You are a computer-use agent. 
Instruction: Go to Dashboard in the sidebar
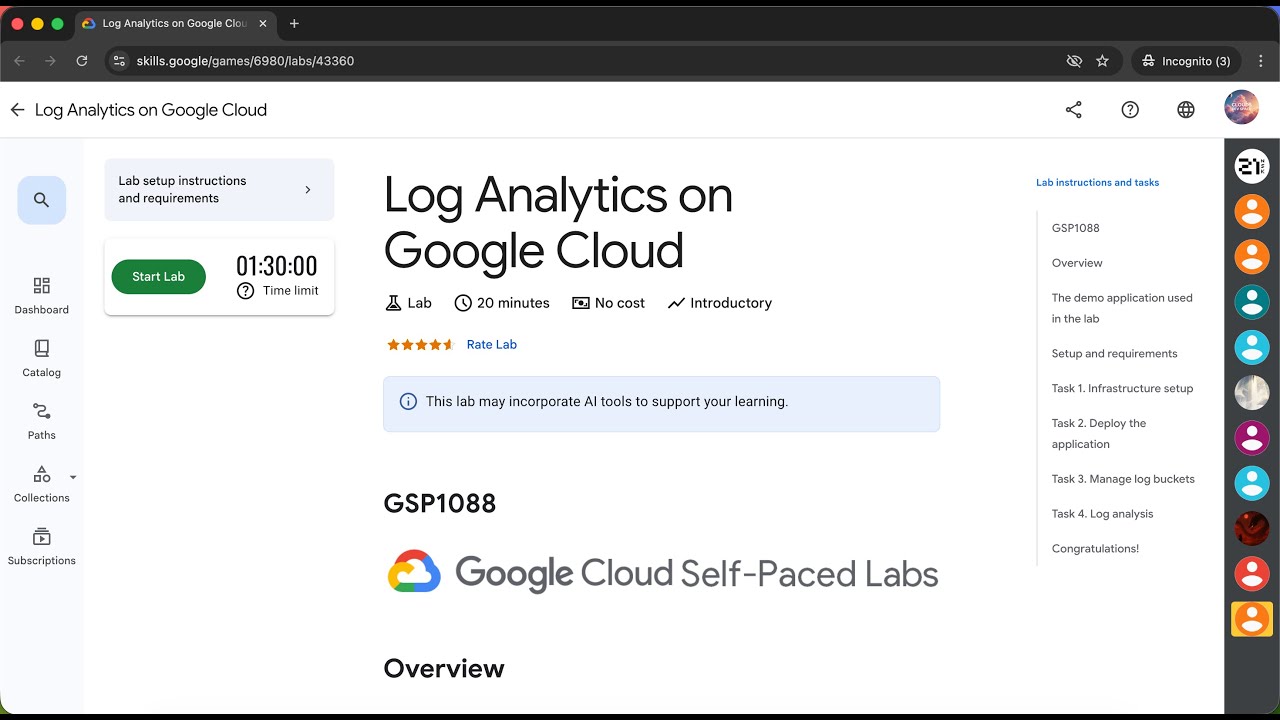coord(42,296)
